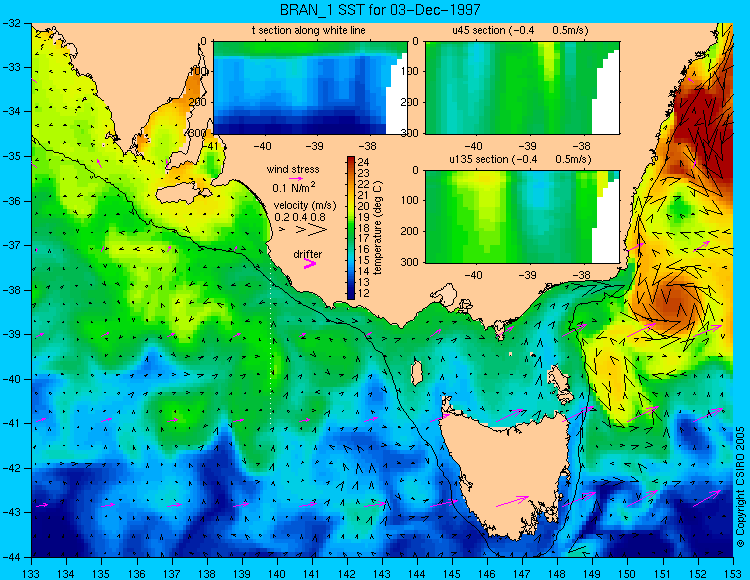Open the u45 section inset plot
750x580 pixels.
click(522, 88)
